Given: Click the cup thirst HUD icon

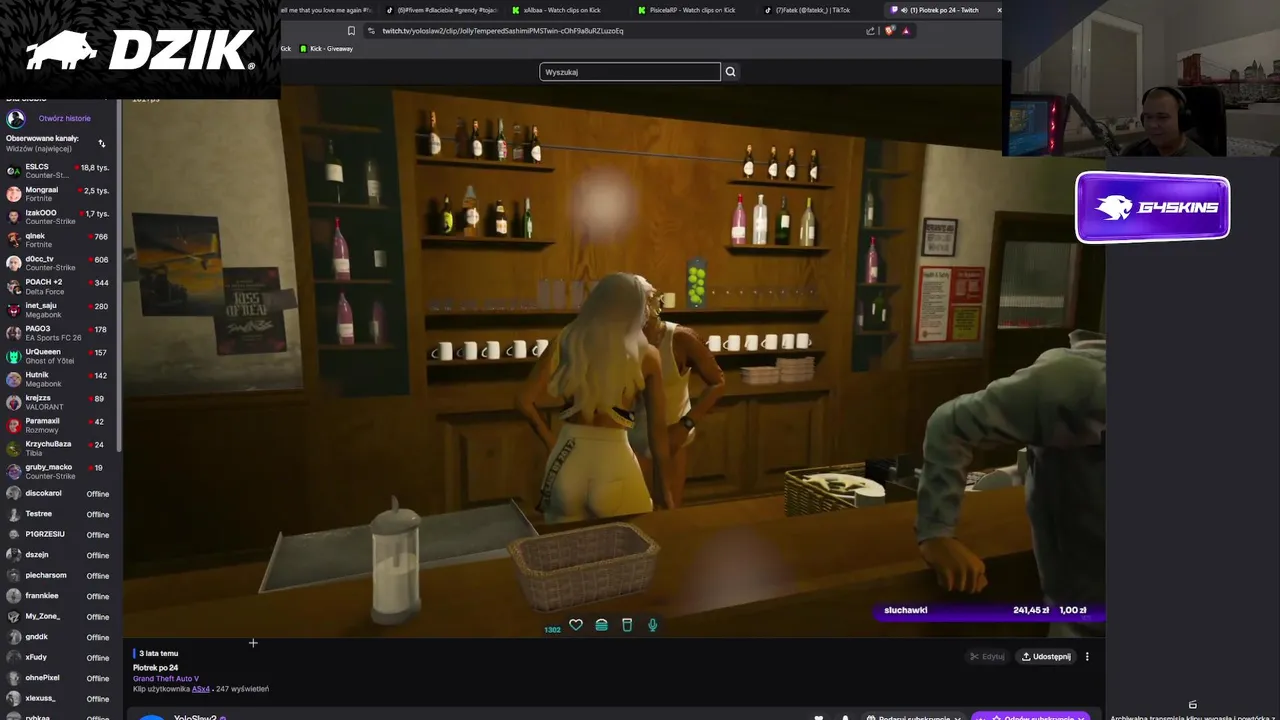Looking at the screenshot, I should click(x=627, y=625).
